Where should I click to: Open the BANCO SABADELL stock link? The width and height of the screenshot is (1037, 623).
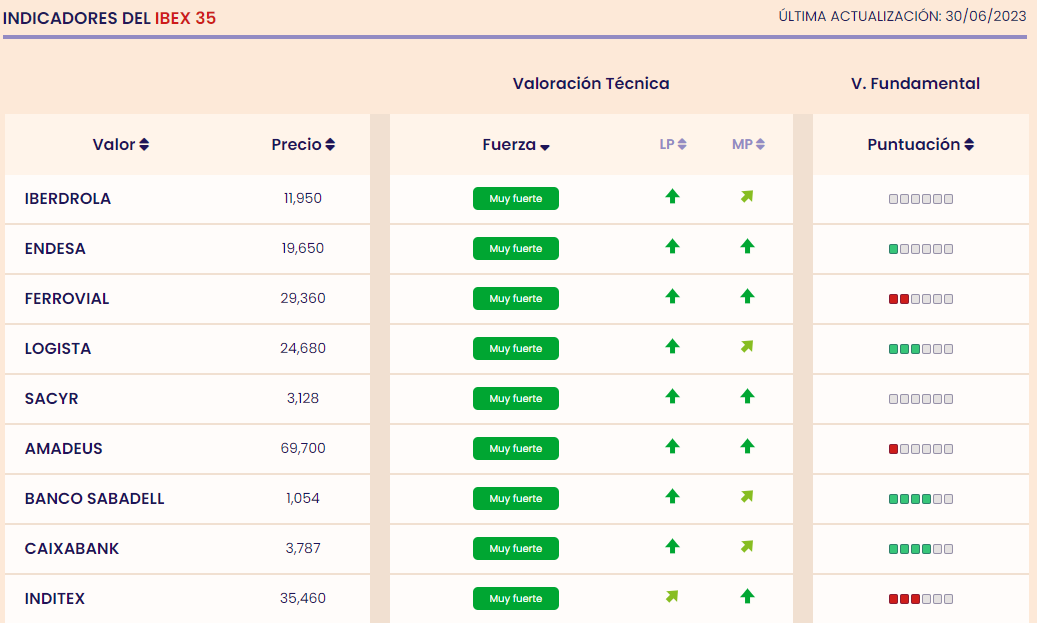click(x=95, y=499)
